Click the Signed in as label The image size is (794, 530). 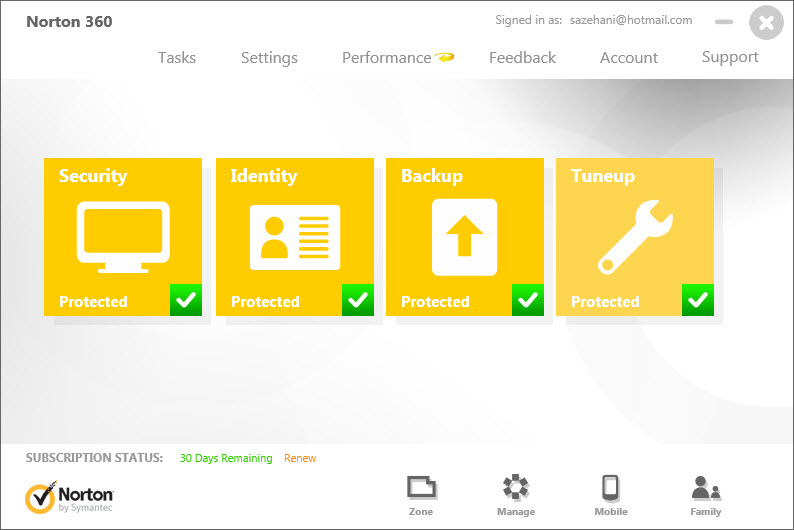[529, 20]
